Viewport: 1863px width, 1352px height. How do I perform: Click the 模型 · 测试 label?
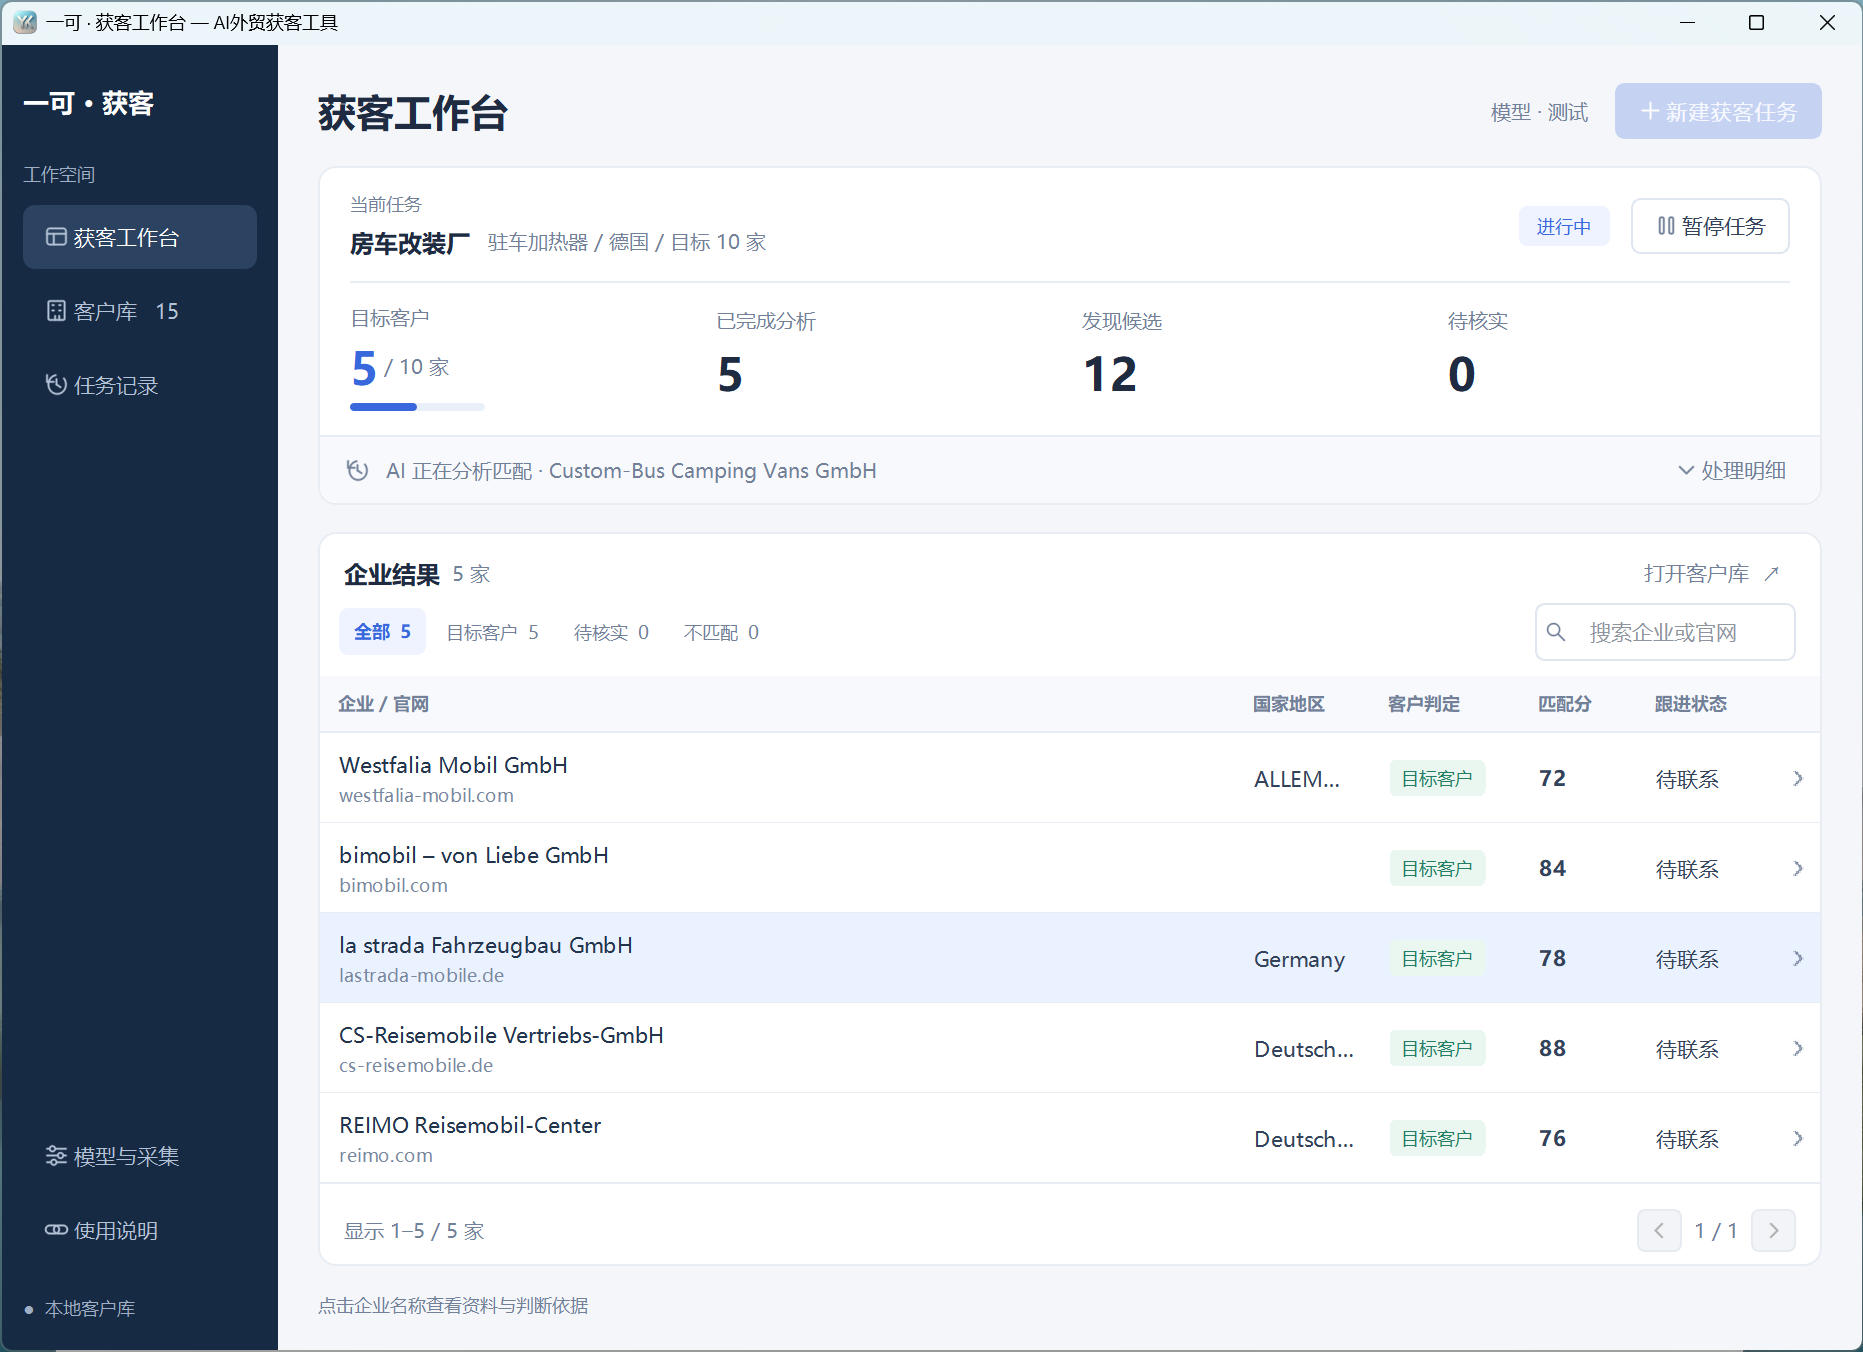(1539, 112)
